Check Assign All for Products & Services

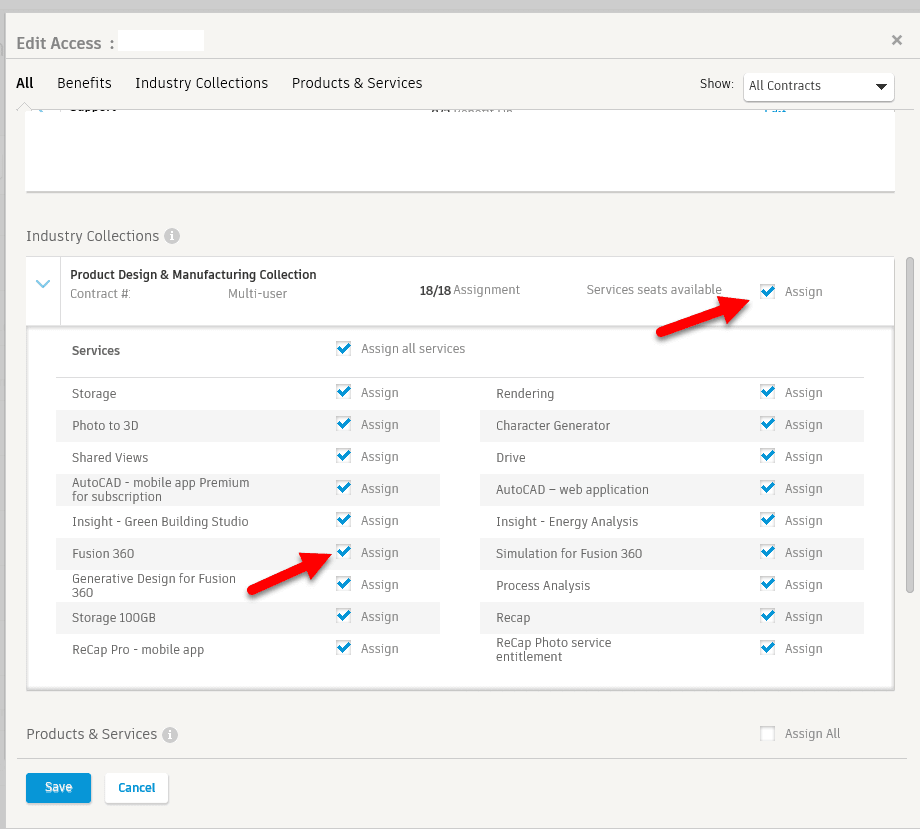pos(767,733)
